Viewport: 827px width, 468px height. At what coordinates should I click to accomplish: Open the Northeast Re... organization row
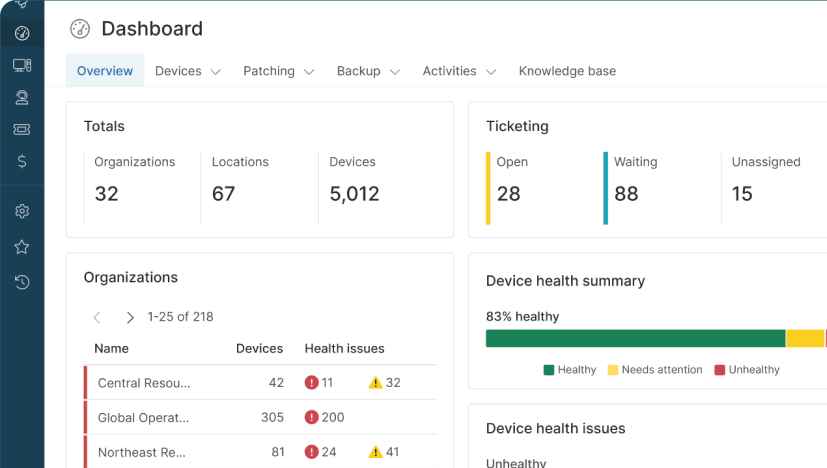pos(260,452)
